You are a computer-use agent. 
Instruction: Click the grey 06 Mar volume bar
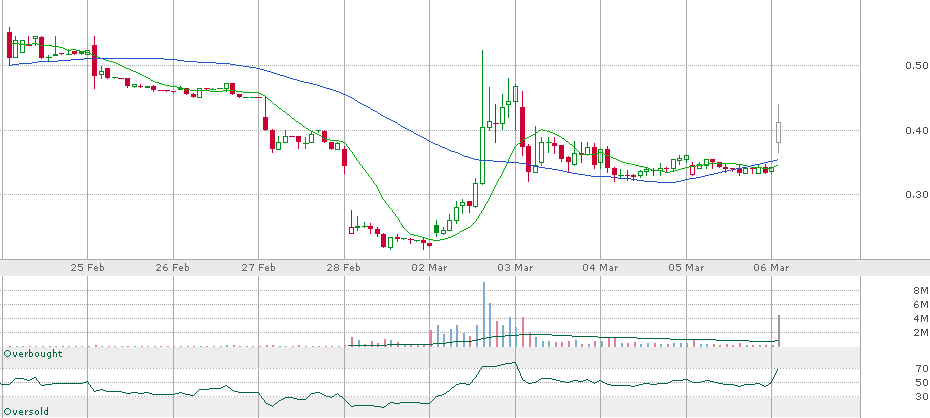779,331
